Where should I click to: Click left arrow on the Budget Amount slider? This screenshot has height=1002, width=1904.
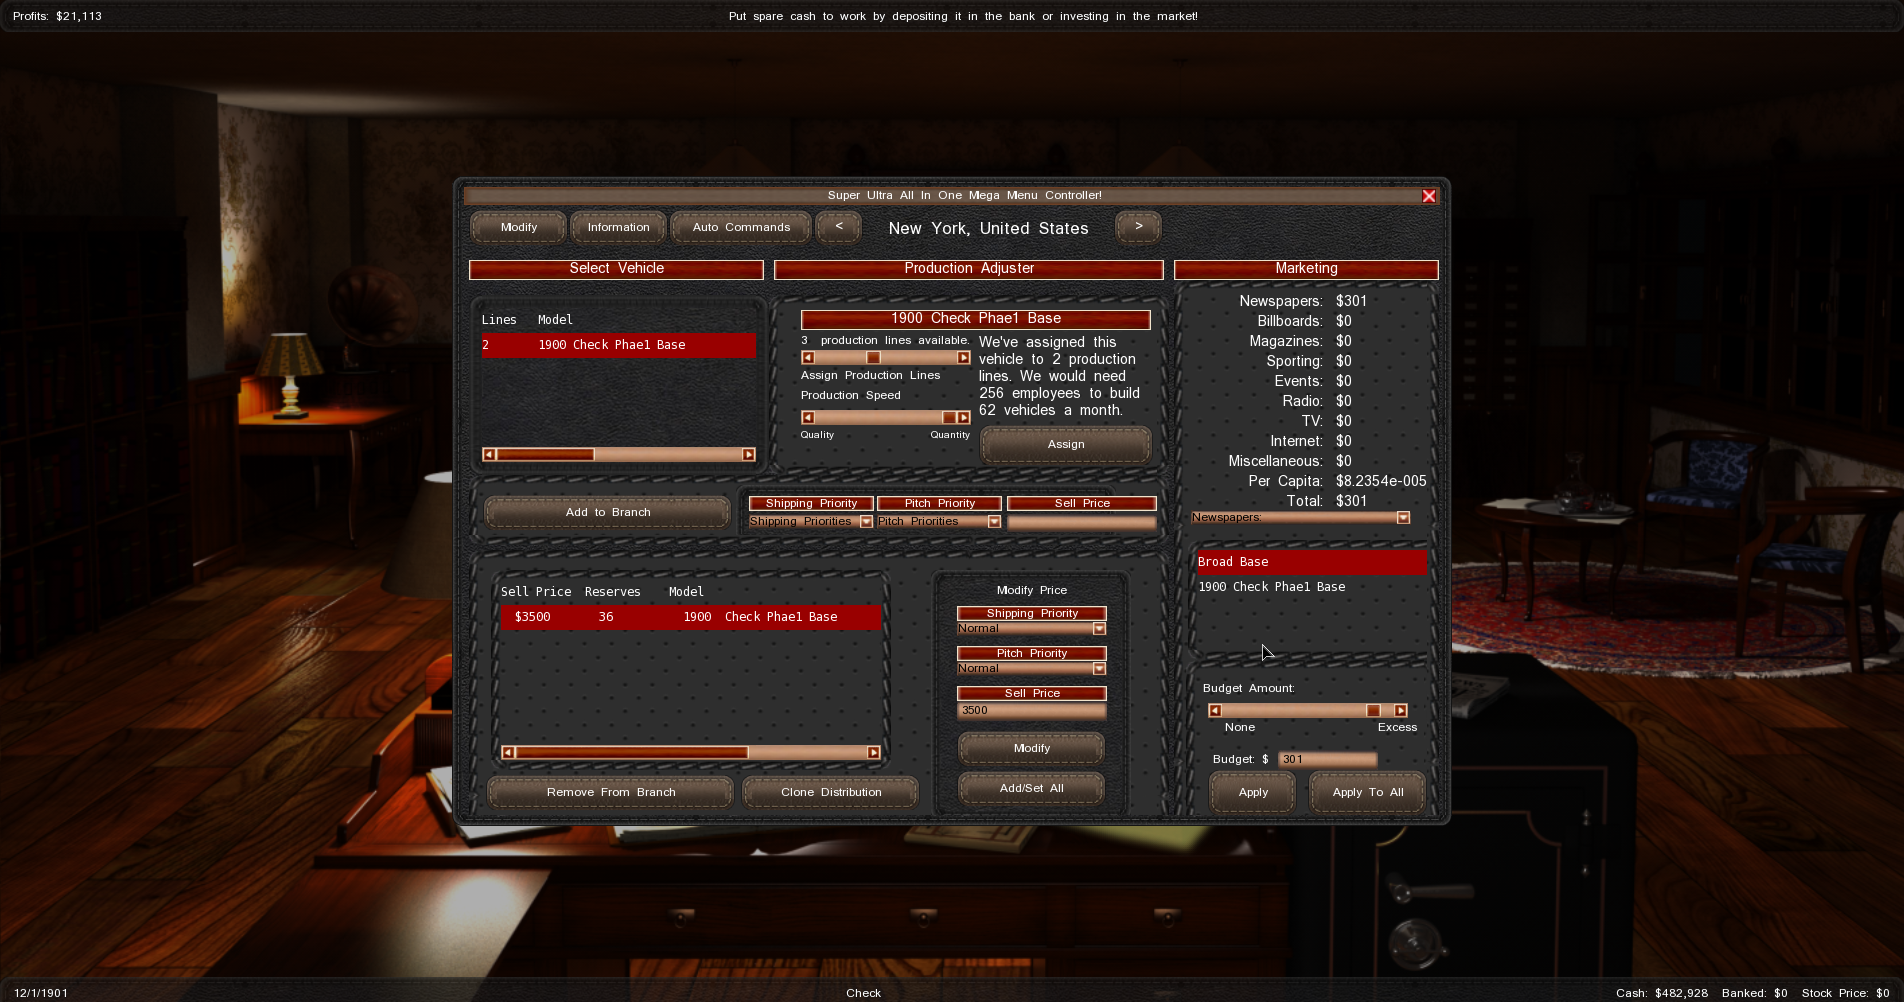(x=1215, y=711)
